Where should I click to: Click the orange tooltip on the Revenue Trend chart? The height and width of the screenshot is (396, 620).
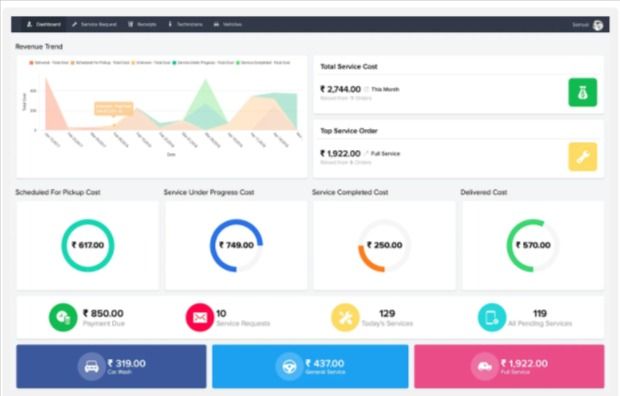click(x=113, y=109)
